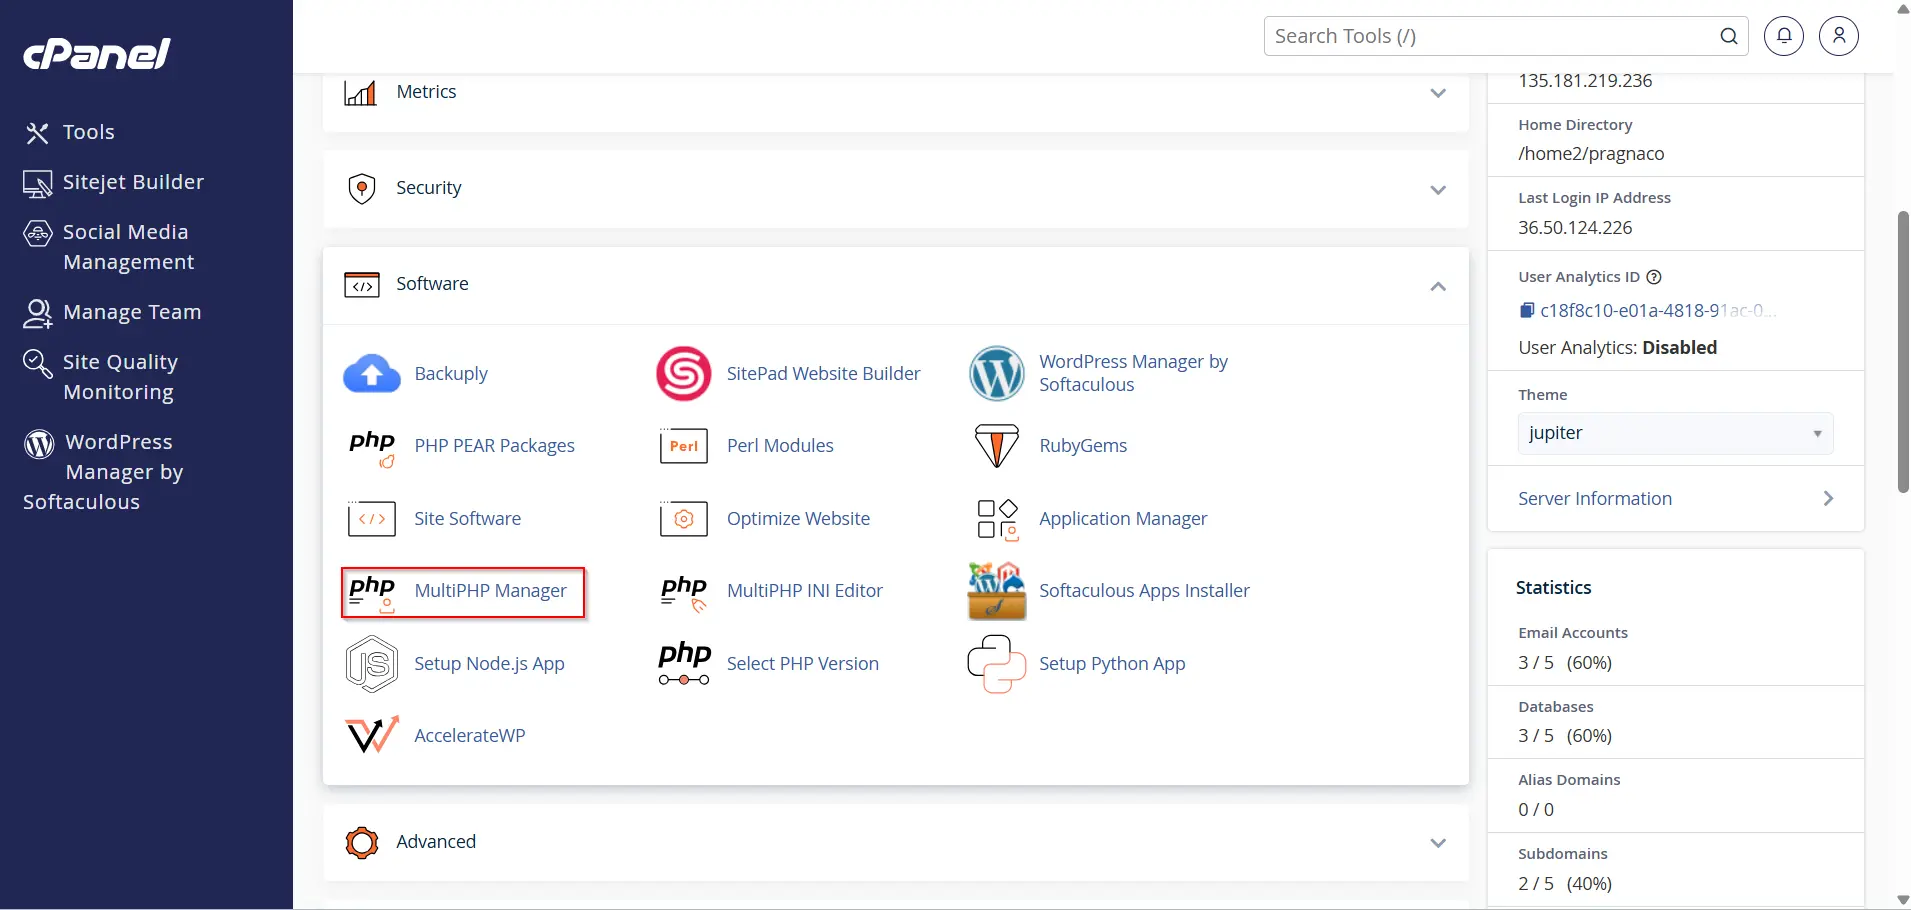Open WordPress Manager in the sidebar
The height and width of the screenshot is (910, 1911).
[103, 472]
